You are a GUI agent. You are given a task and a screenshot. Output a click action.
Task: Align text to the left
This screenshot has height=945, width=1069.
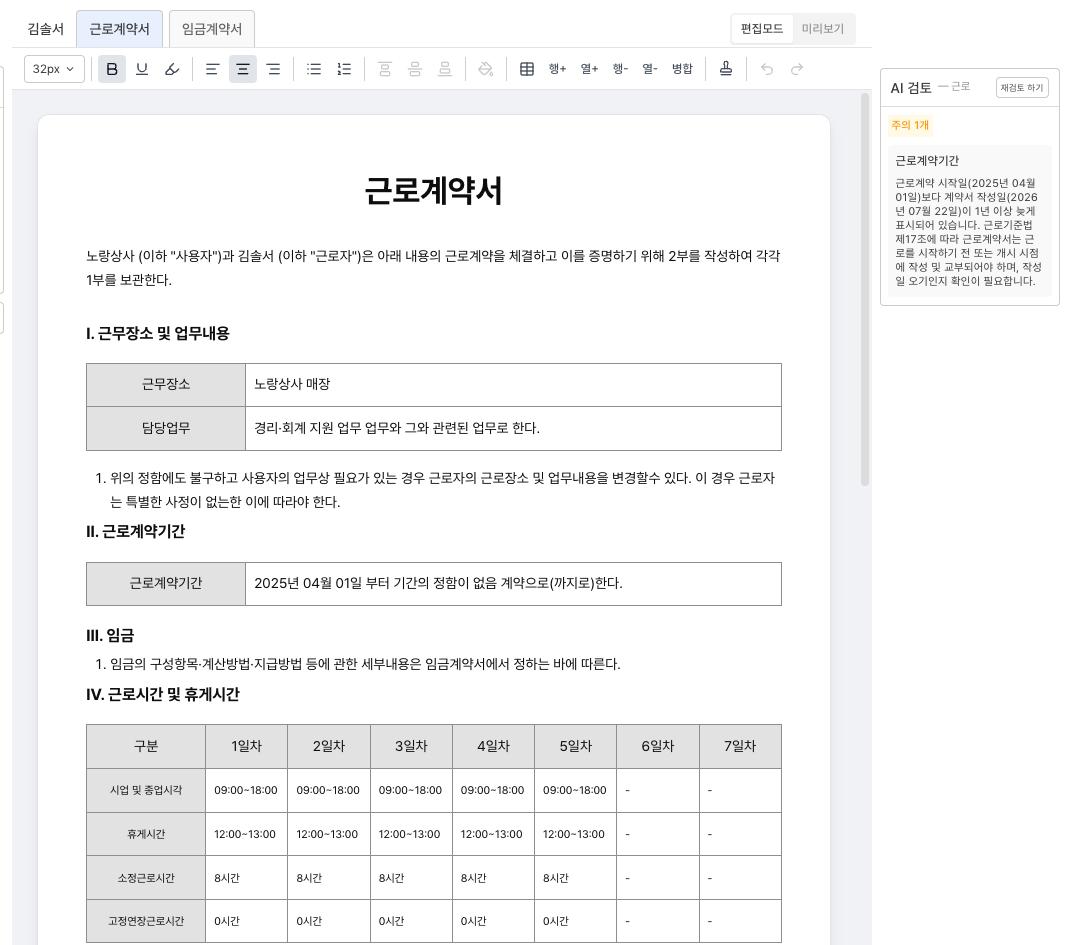click(213, 69)
